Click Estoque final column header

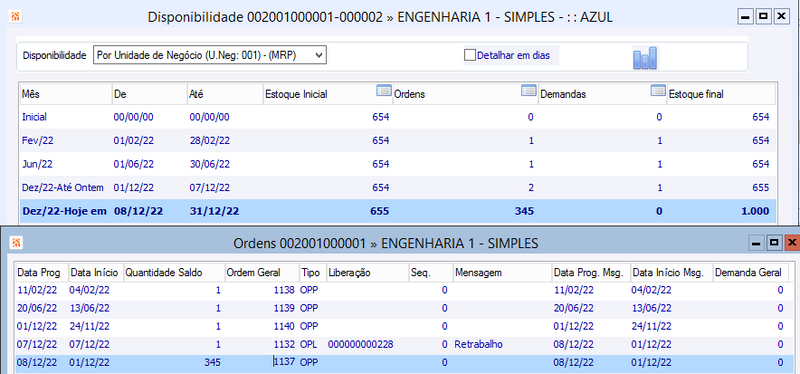tap(721, 94)
